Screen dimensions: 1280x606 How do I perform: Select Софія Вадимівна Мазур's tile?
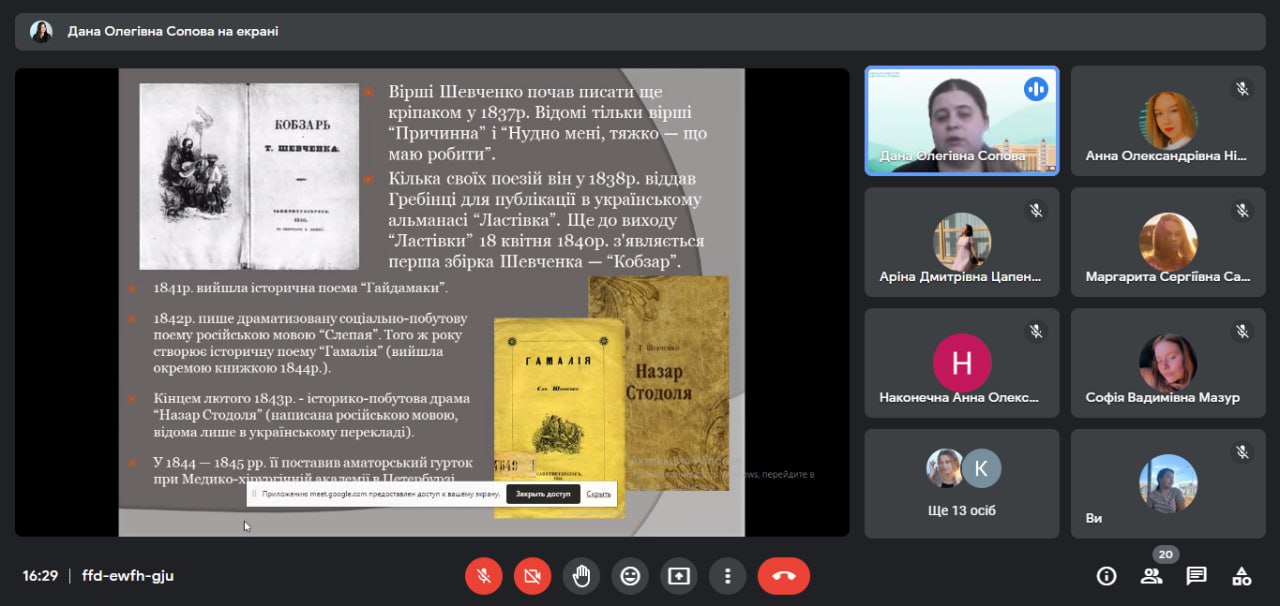click(1167, 363)
